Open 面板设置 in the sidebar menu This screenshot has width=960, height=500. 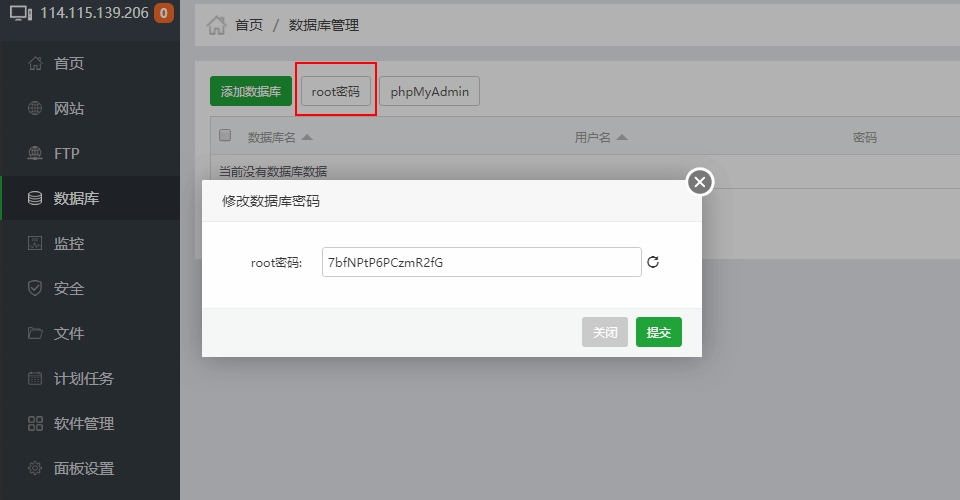90,468
